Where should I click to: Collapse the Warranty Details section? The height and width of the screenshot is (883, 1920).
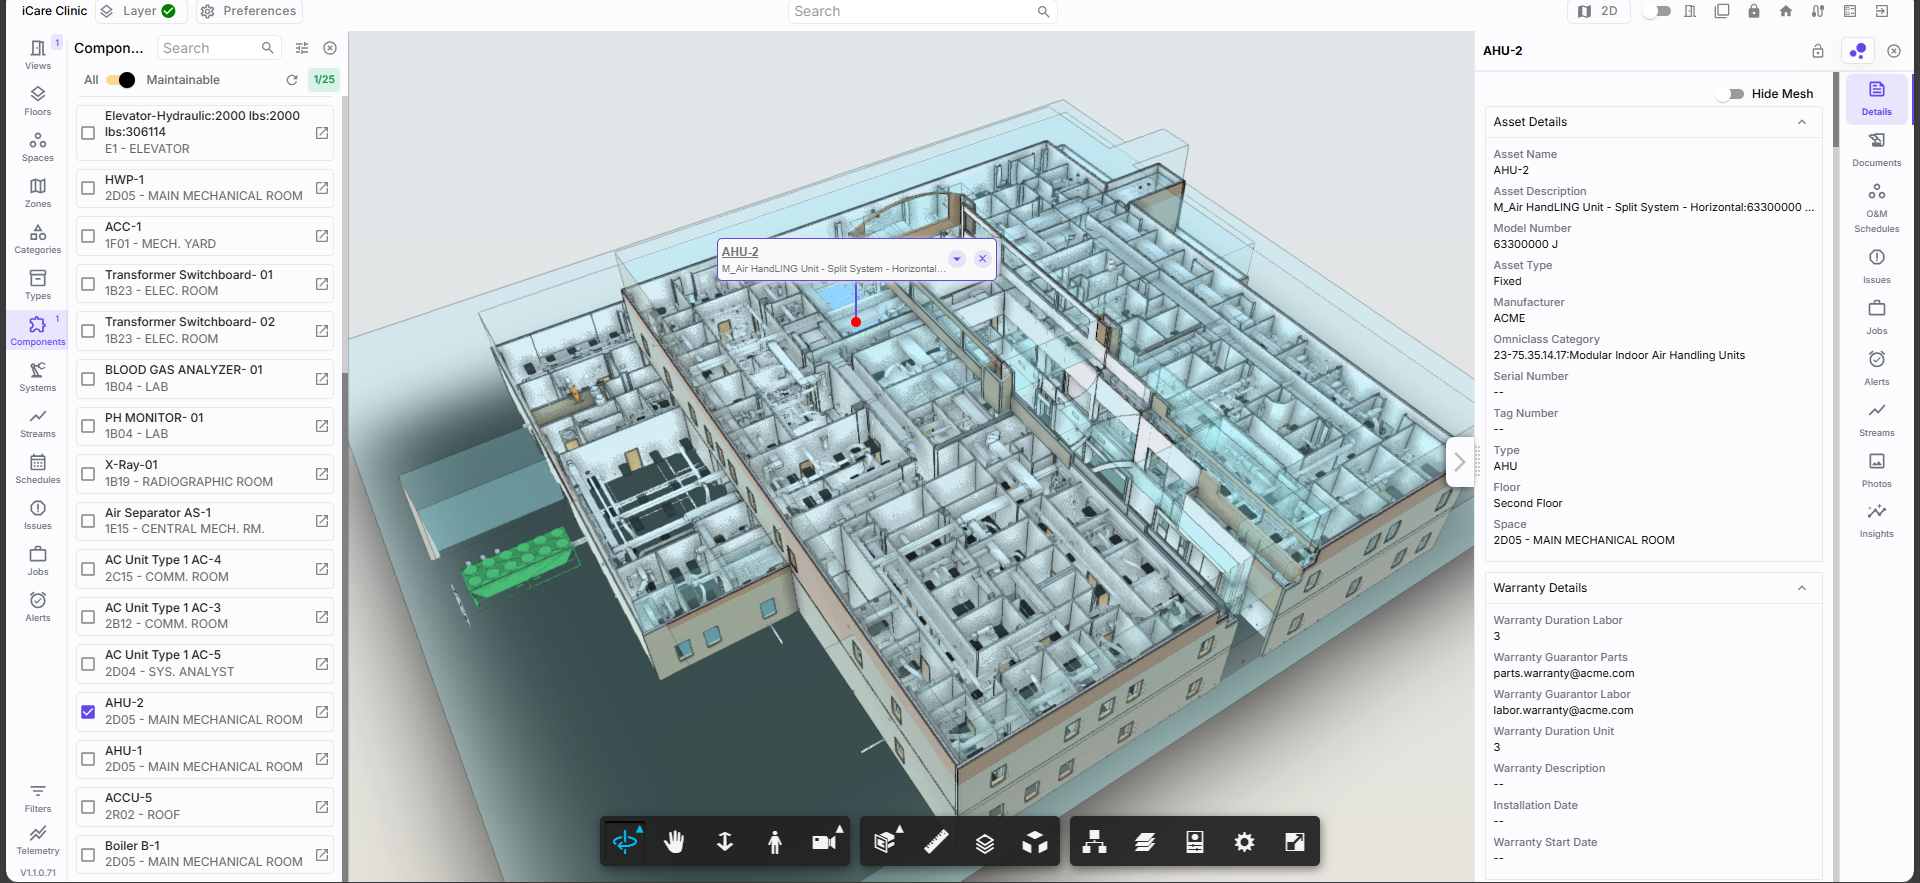click(x=1802, y=588)
